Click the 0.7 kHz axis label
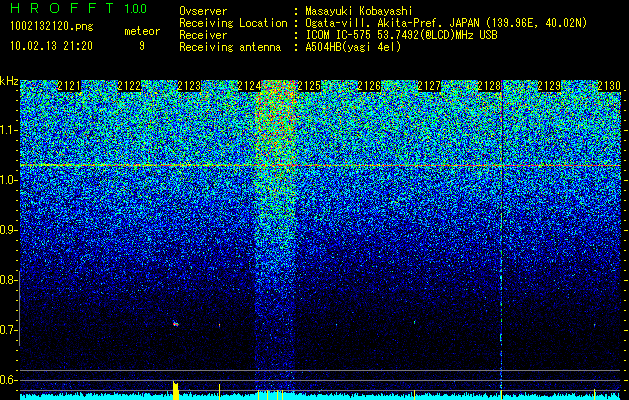The image size is (629, 400). coord(7,330)
